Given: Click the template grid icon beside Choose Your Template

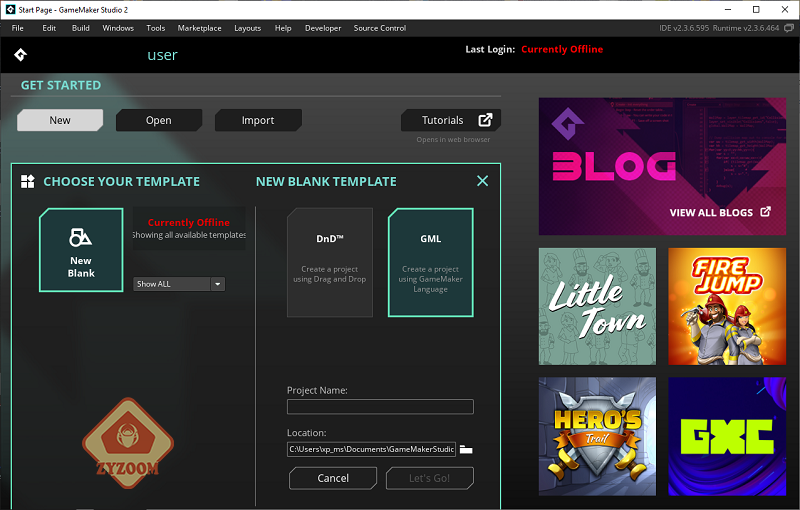Looking at the screenshot, I should point(28,182).
